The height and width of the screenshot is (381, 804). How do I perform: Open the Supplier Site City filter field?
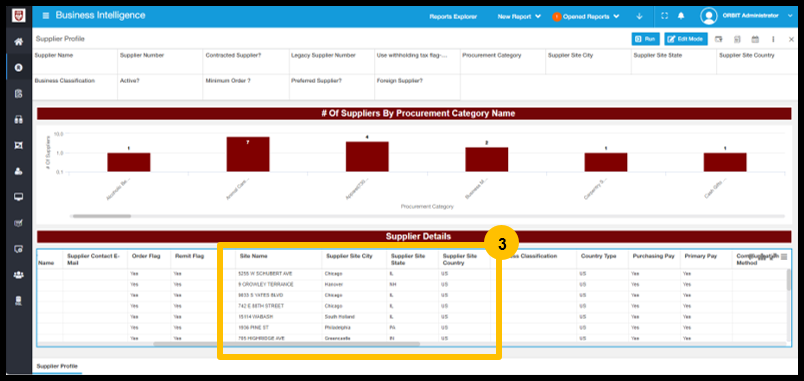point(589,62)
